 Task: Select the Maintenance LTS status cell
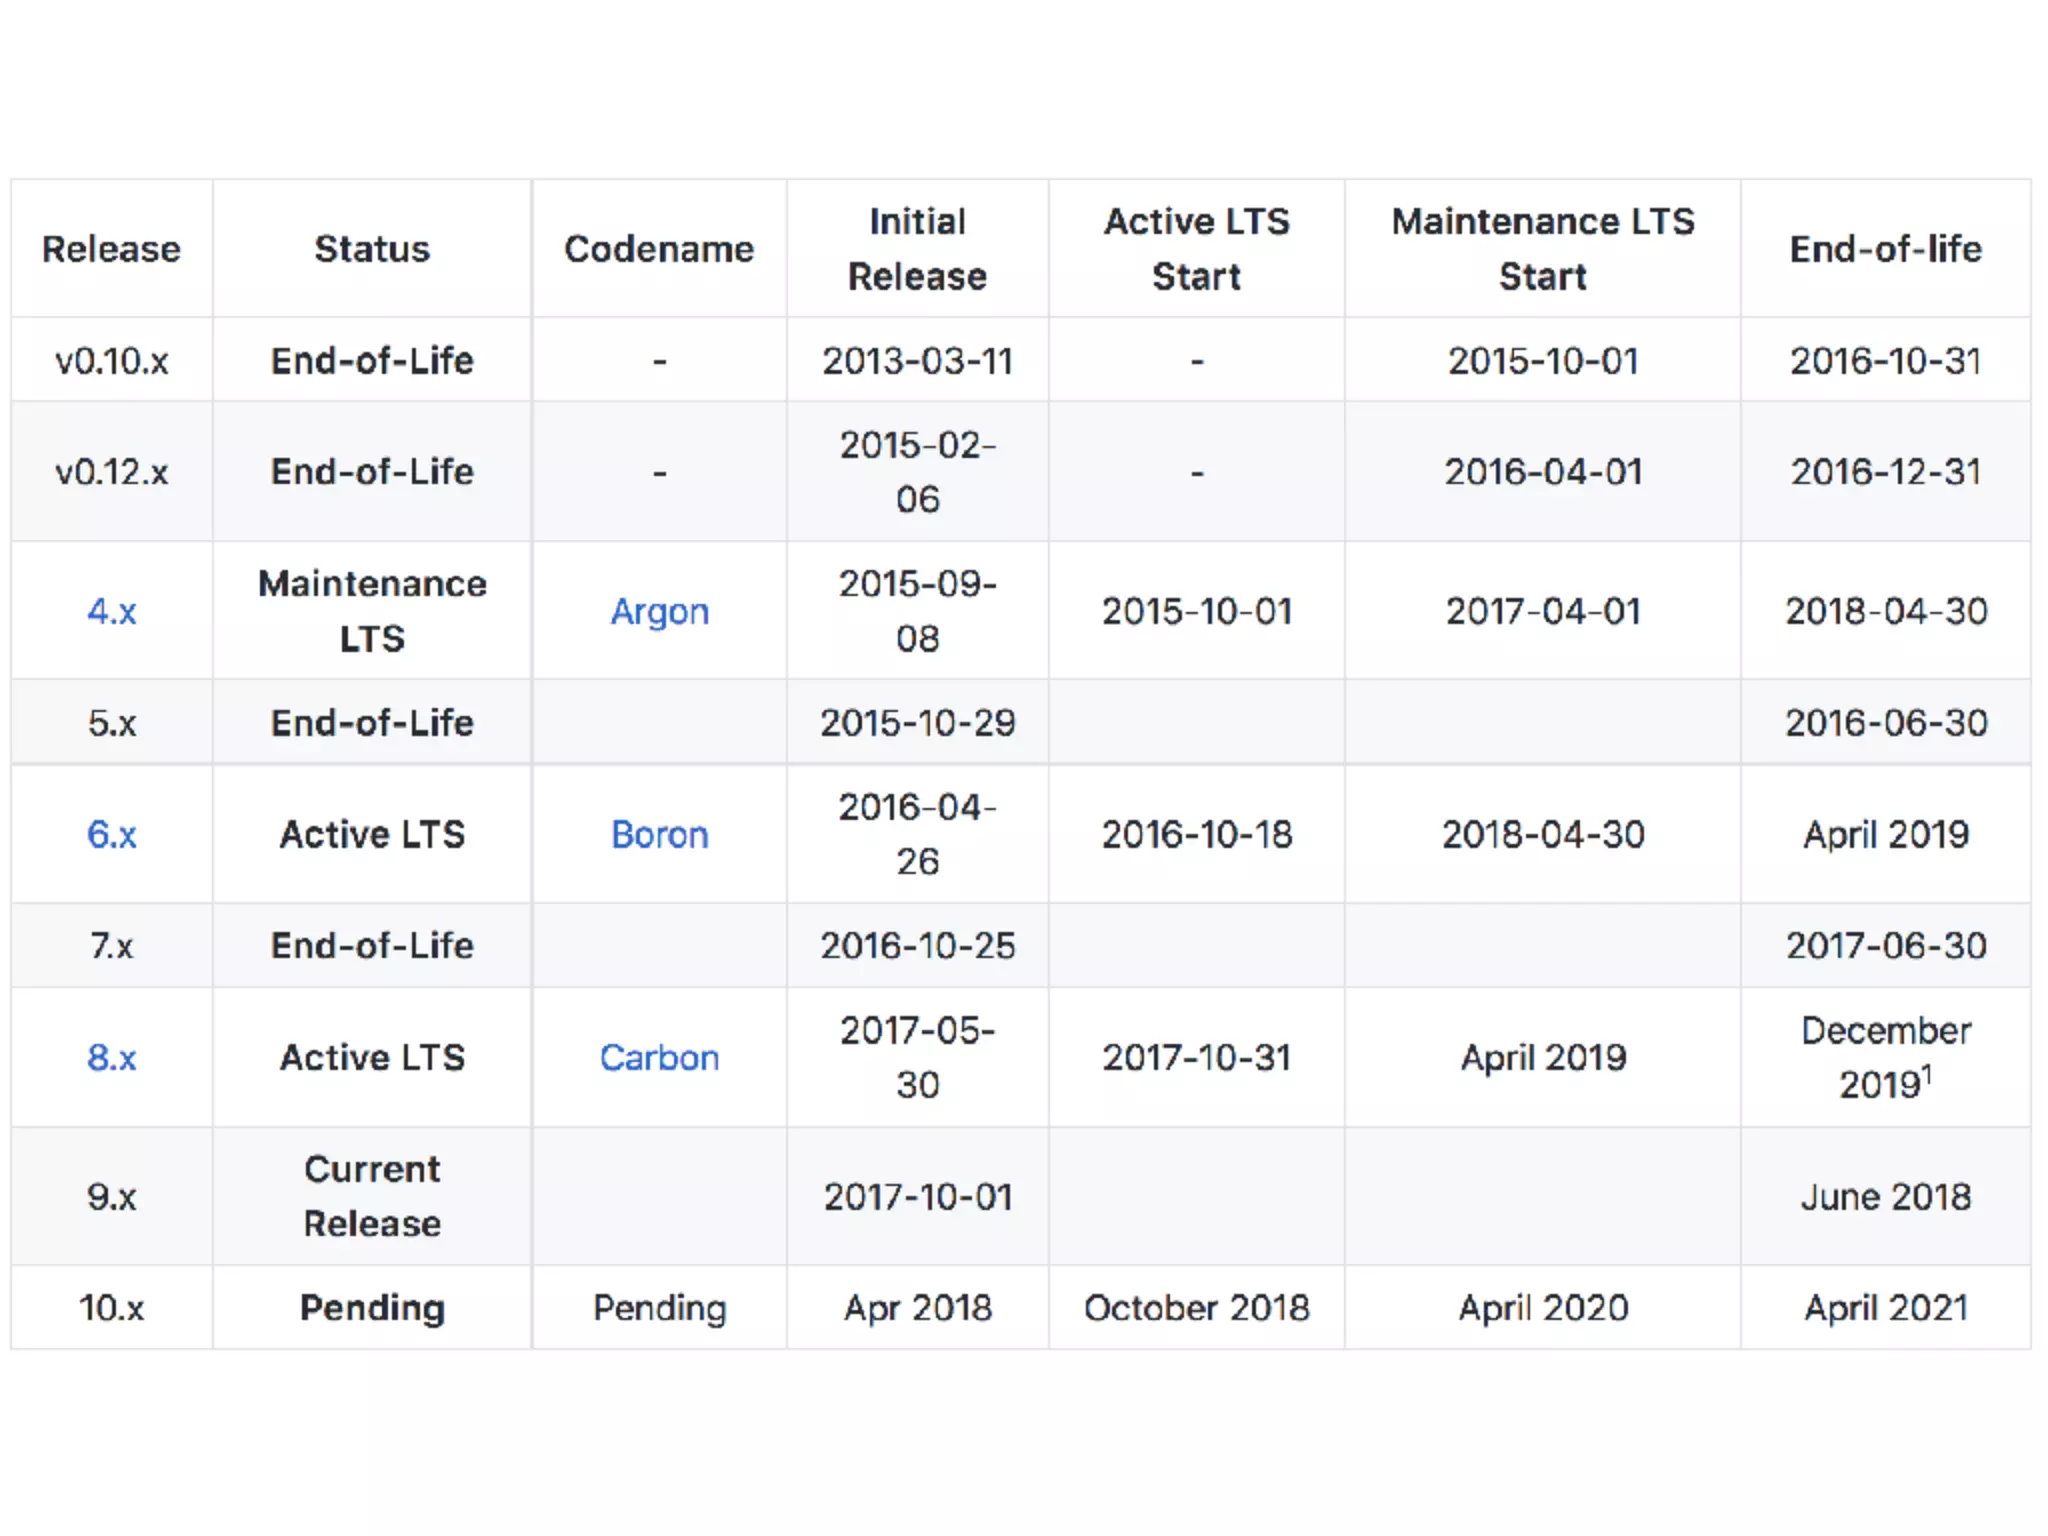tap(372, 611)
